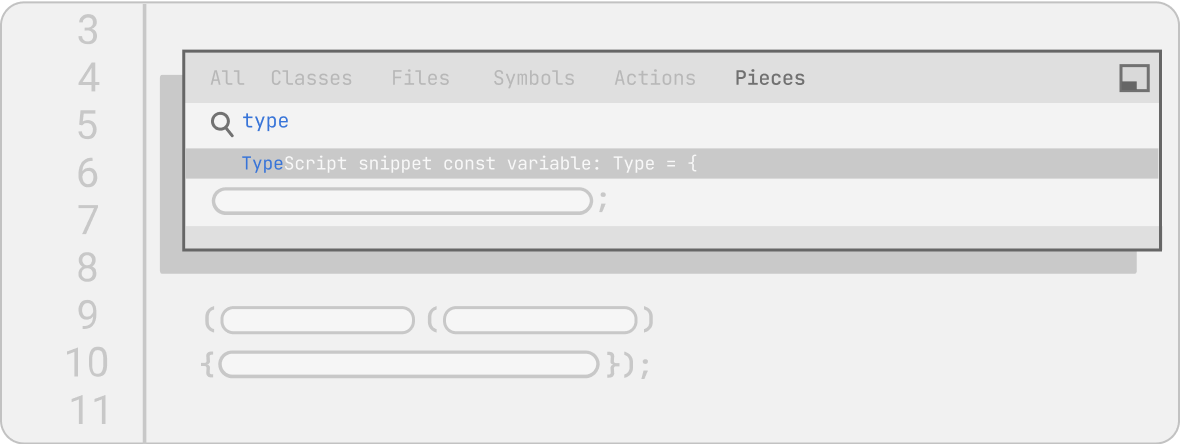Open the Actions tab

(x=654, y=78)
